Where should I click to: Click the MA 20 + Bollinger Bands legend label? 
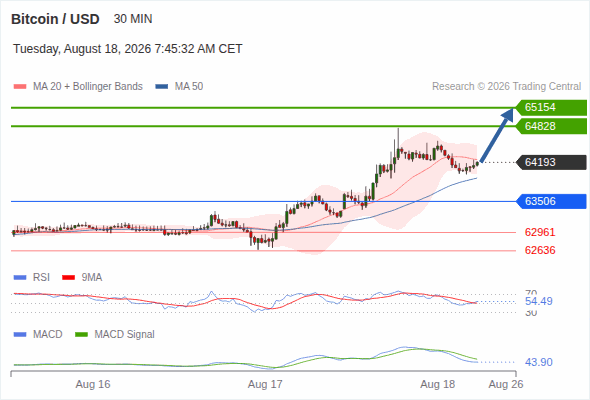coord(88,87)
